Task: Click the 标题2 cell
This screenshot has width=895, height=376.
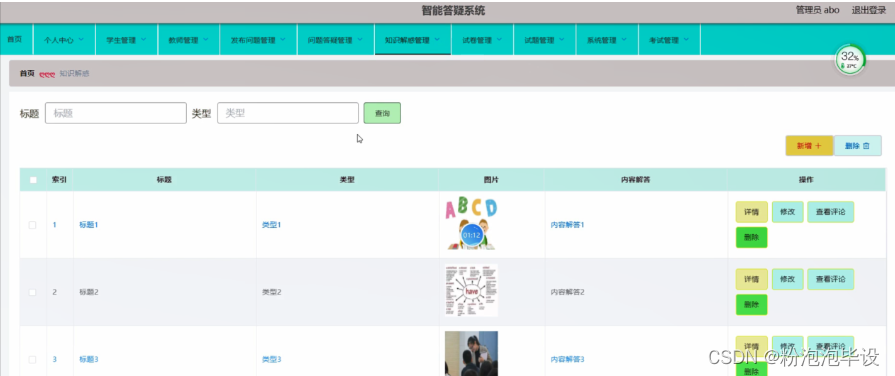Action: tap(88, 292)
